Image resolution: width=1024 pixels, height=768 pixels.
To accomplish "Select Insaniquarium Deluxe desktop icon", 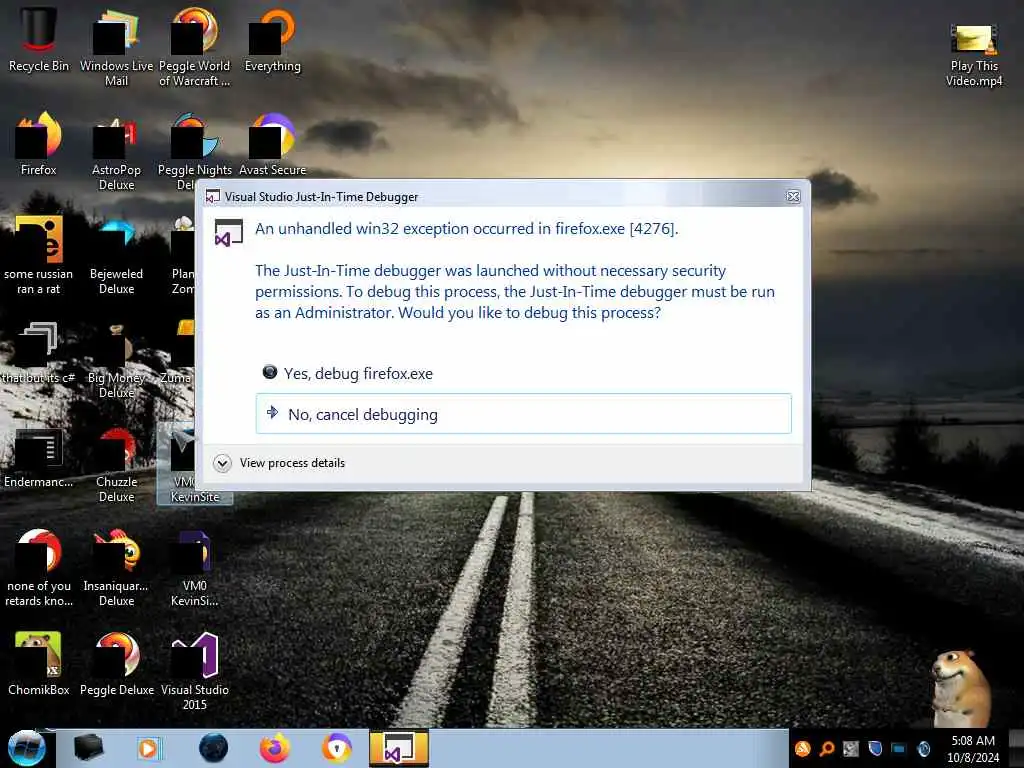I will pyautogui.click(x=116, y=568).
